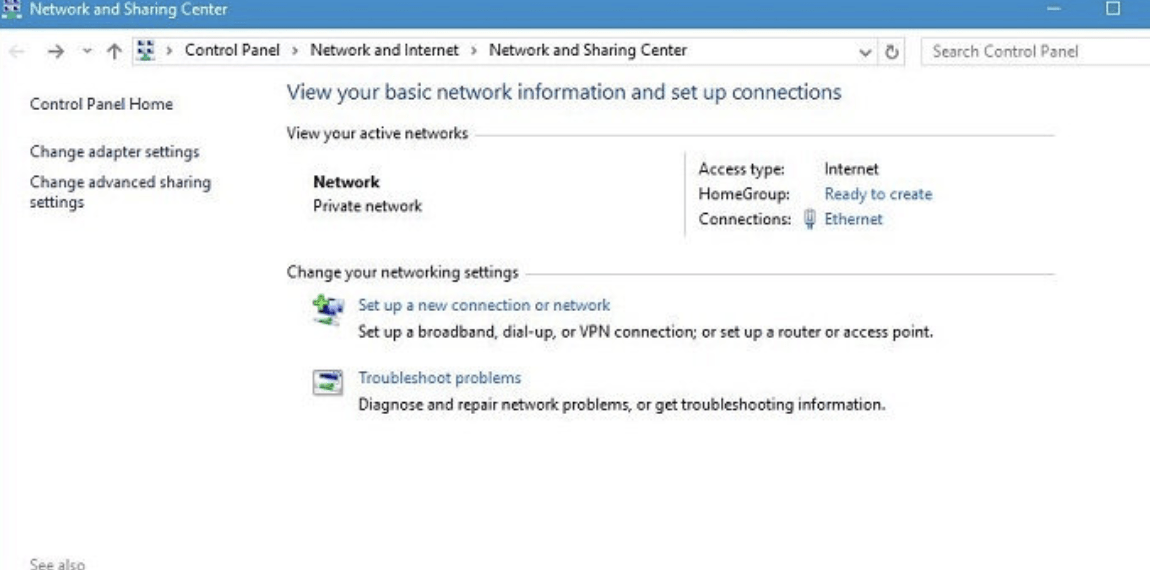Image resolution: width=1150 pixels, height=570 pixels.
Task: Expand the chevron after Control Panel breadcrumb
Action: tap(297, 51)
